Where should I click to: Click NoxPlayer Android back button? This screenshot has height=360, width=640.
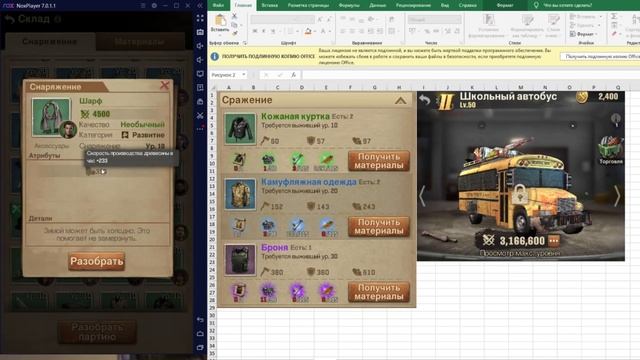[200, 320]
